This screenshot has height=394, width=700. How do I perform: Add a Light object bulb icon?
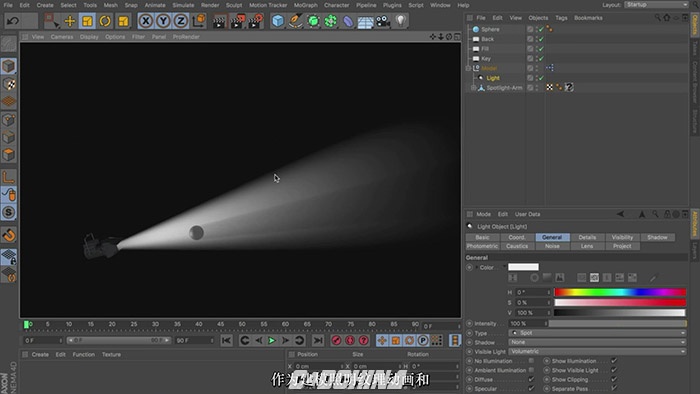(401, 21)
